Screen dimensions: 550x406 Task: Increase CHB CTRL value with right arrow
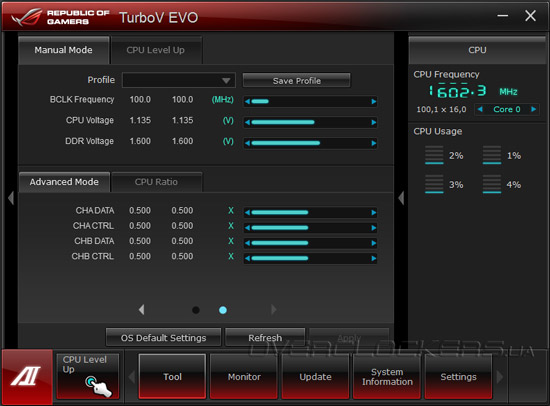pyautogui.click(x=374, y=258)
